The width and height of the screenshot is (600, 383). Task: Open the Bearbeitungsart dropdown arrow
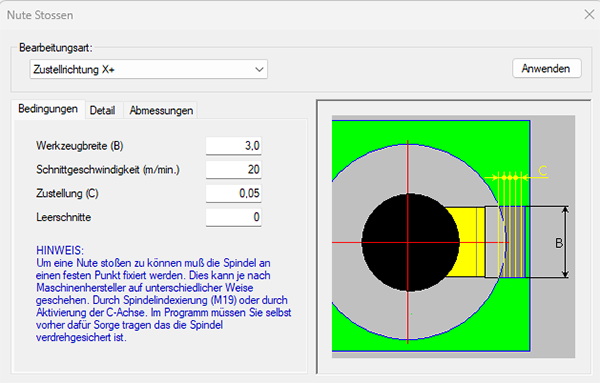(259, 70)
